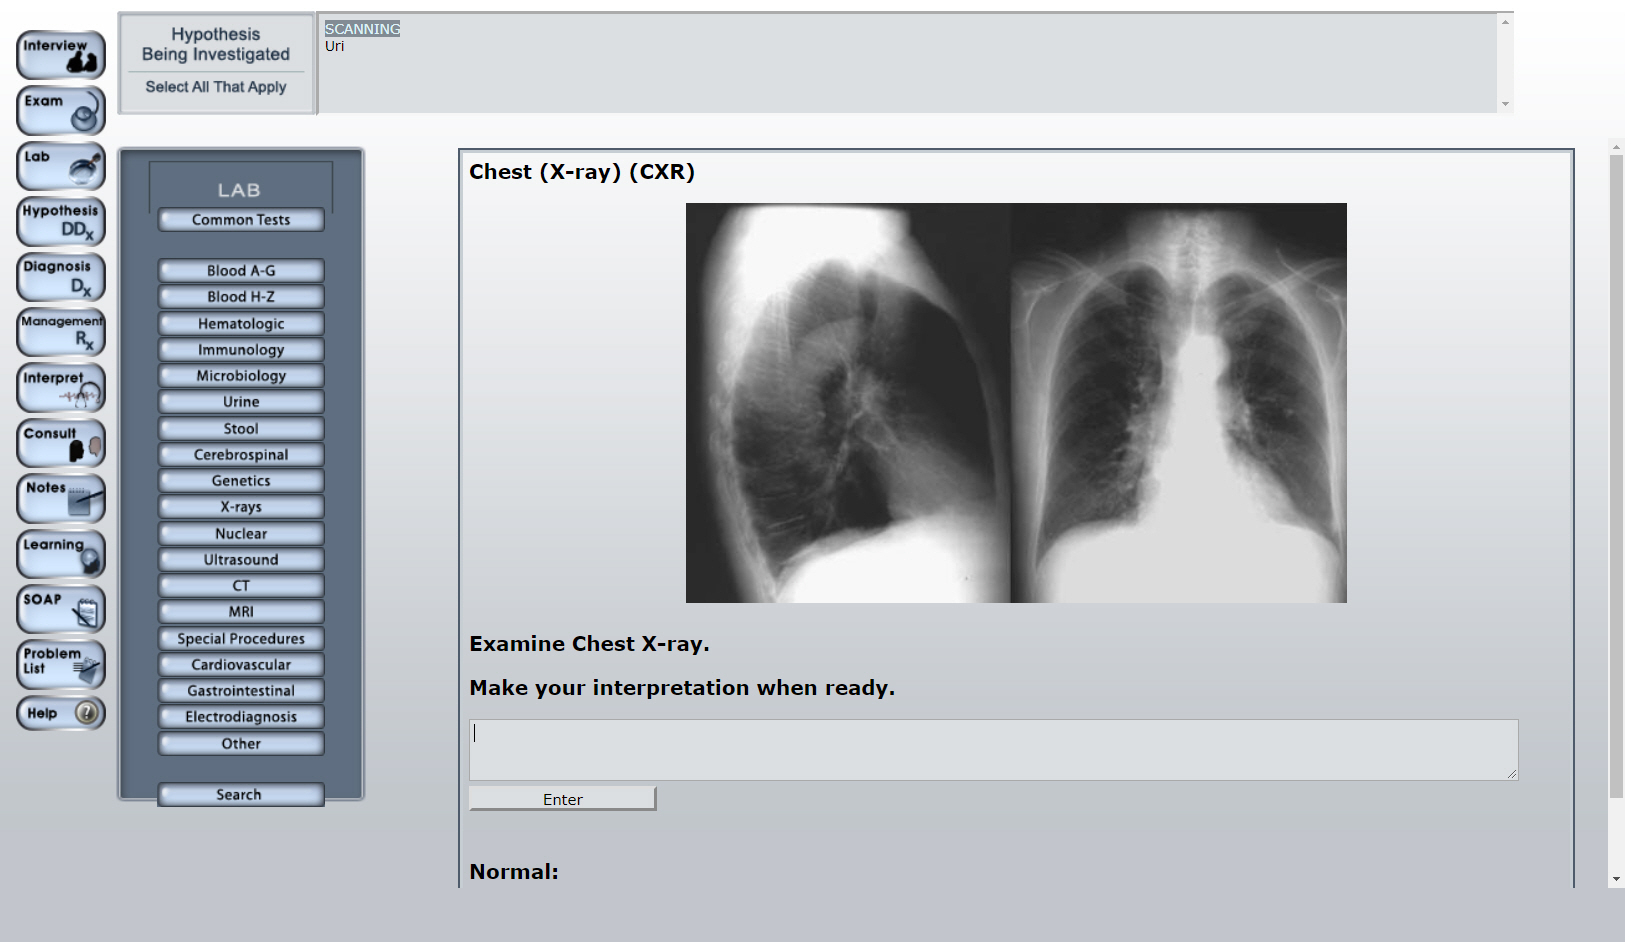The width and height of the screenshot is (1625, 942).
Task: Select Common Tests in Lab panel
Action: 241,220
